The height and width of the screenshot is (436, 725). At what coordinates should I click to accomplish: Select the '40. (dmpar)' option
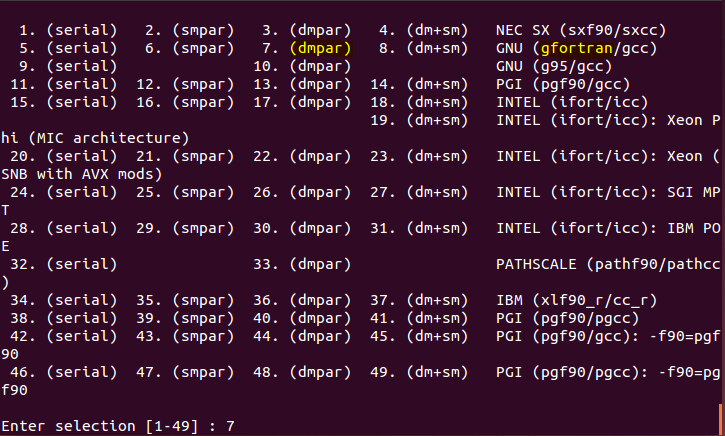pos(302,319)
